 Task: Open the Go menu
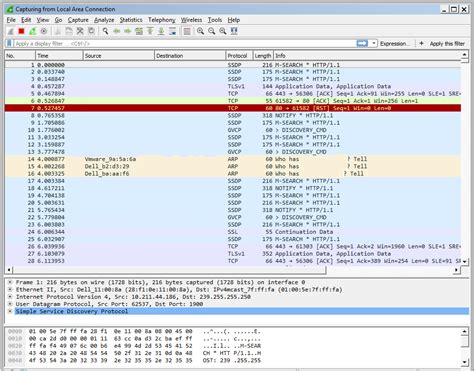click(x=58, y=20)
